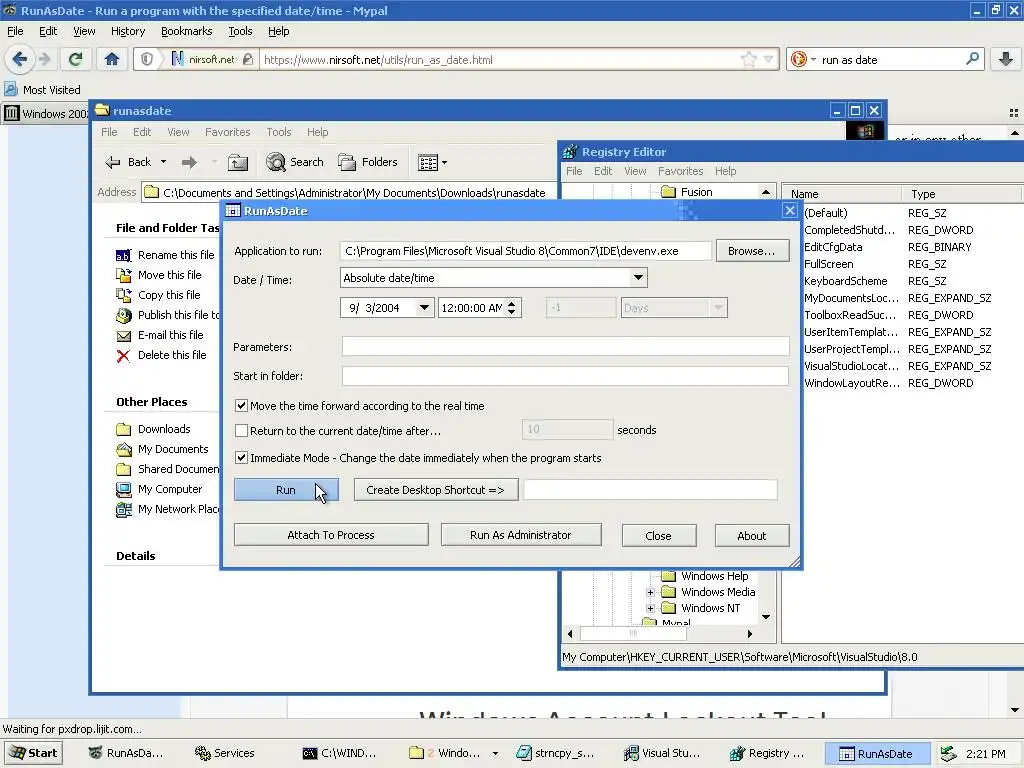This screenshot has height=768, width=1024.
Task: Click the time spinner beside 12:00:00 AM
Action: tap(512, 308)
